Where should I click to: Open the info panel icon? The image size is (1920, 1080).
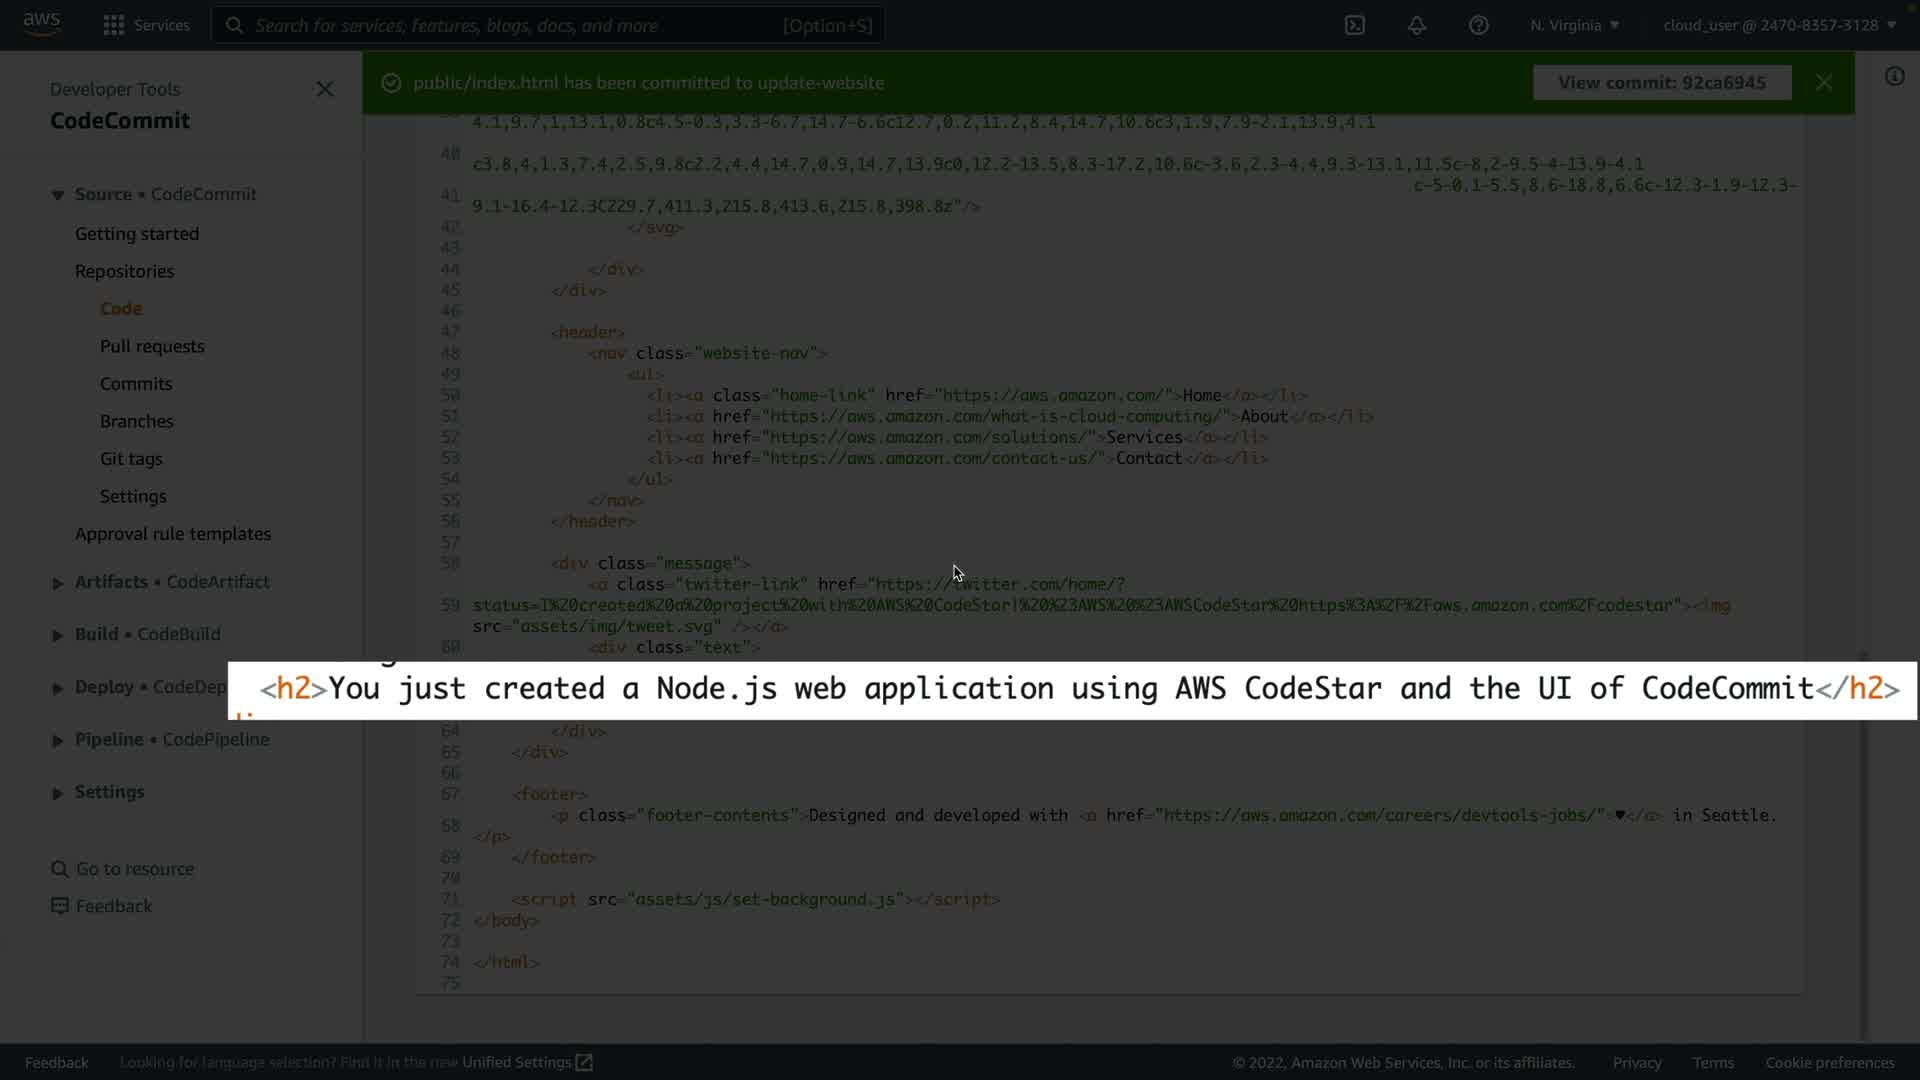[x=1894, y=77]
